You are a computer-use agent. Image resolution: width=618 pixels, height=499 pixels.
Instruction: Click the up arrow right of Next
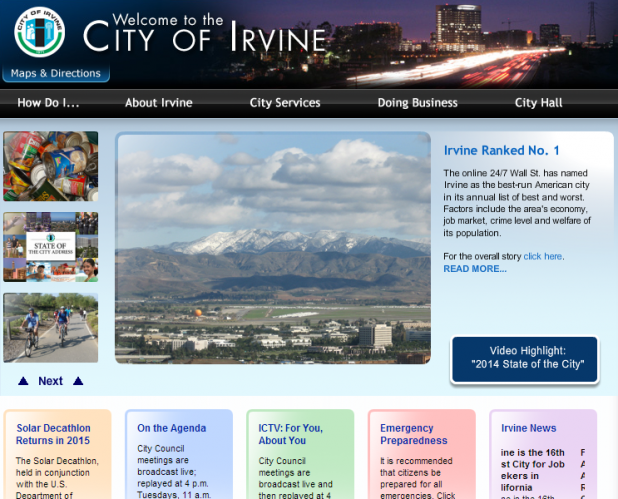(x=78, y=381)
